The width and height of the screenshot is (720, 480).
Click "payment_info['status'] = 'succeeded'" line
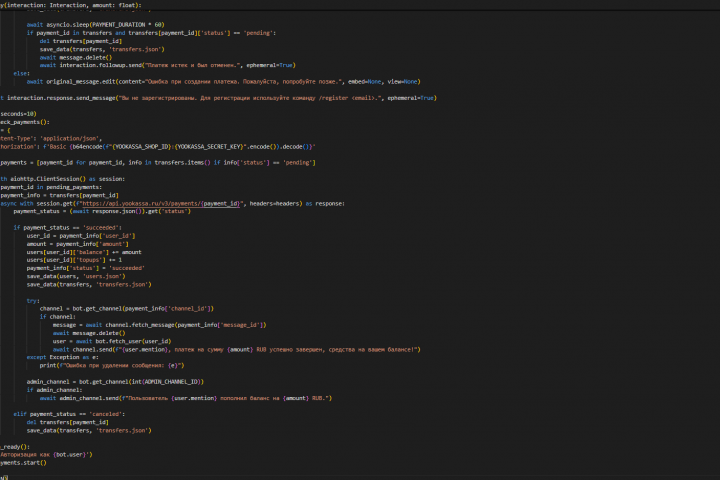click(85, 268)
